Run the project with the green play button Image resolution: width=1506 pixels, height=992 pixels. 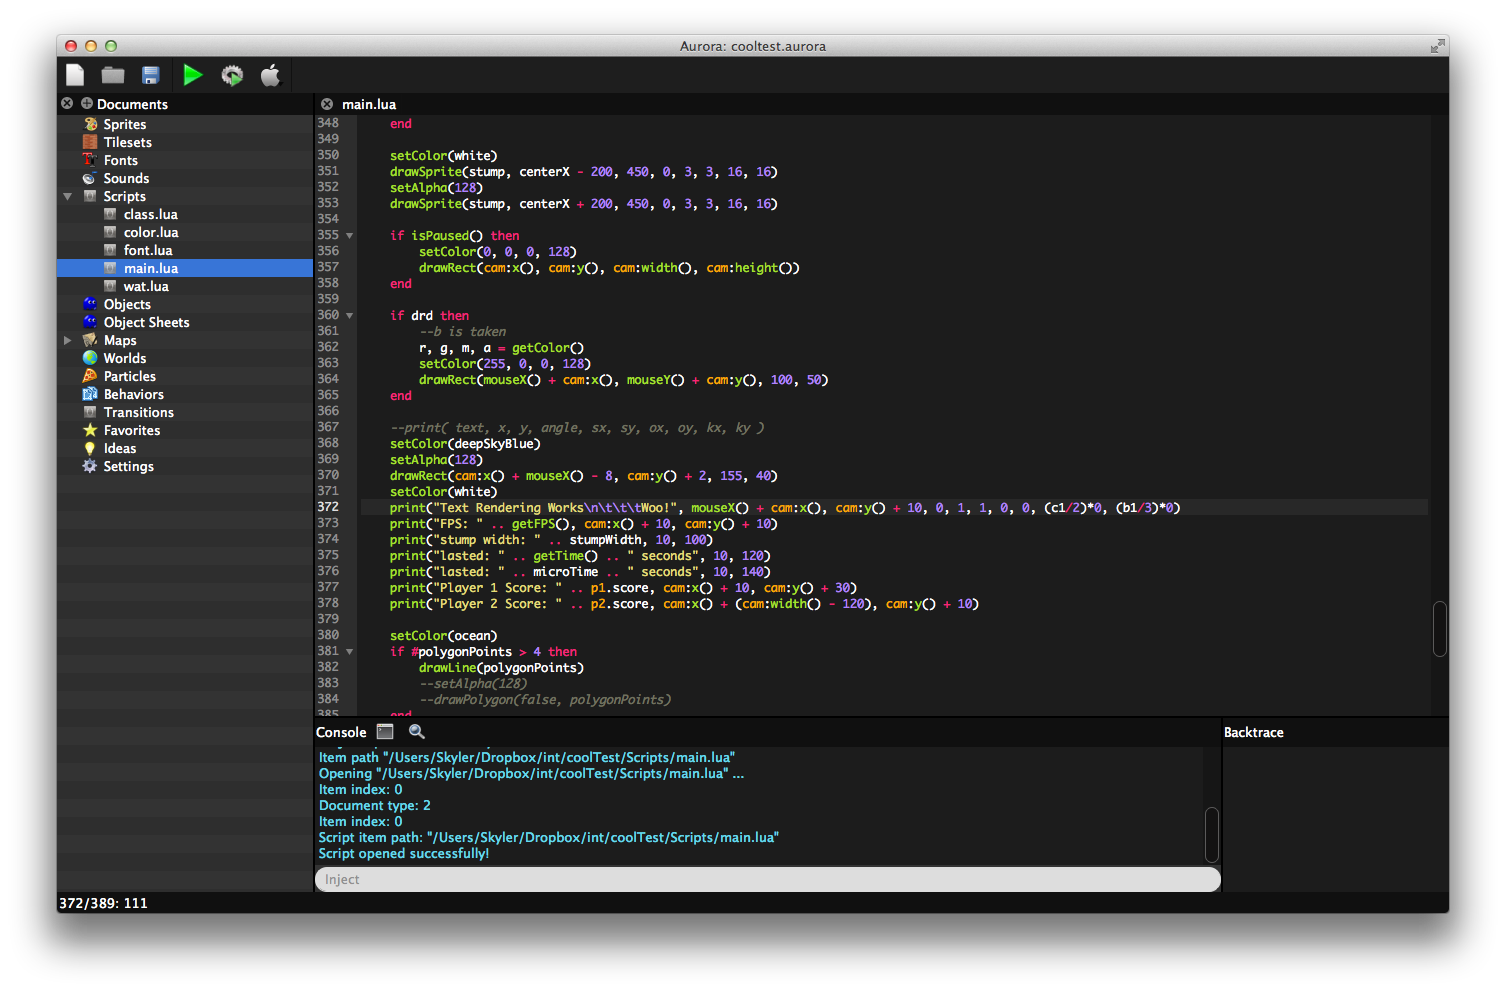pos(193,75)
